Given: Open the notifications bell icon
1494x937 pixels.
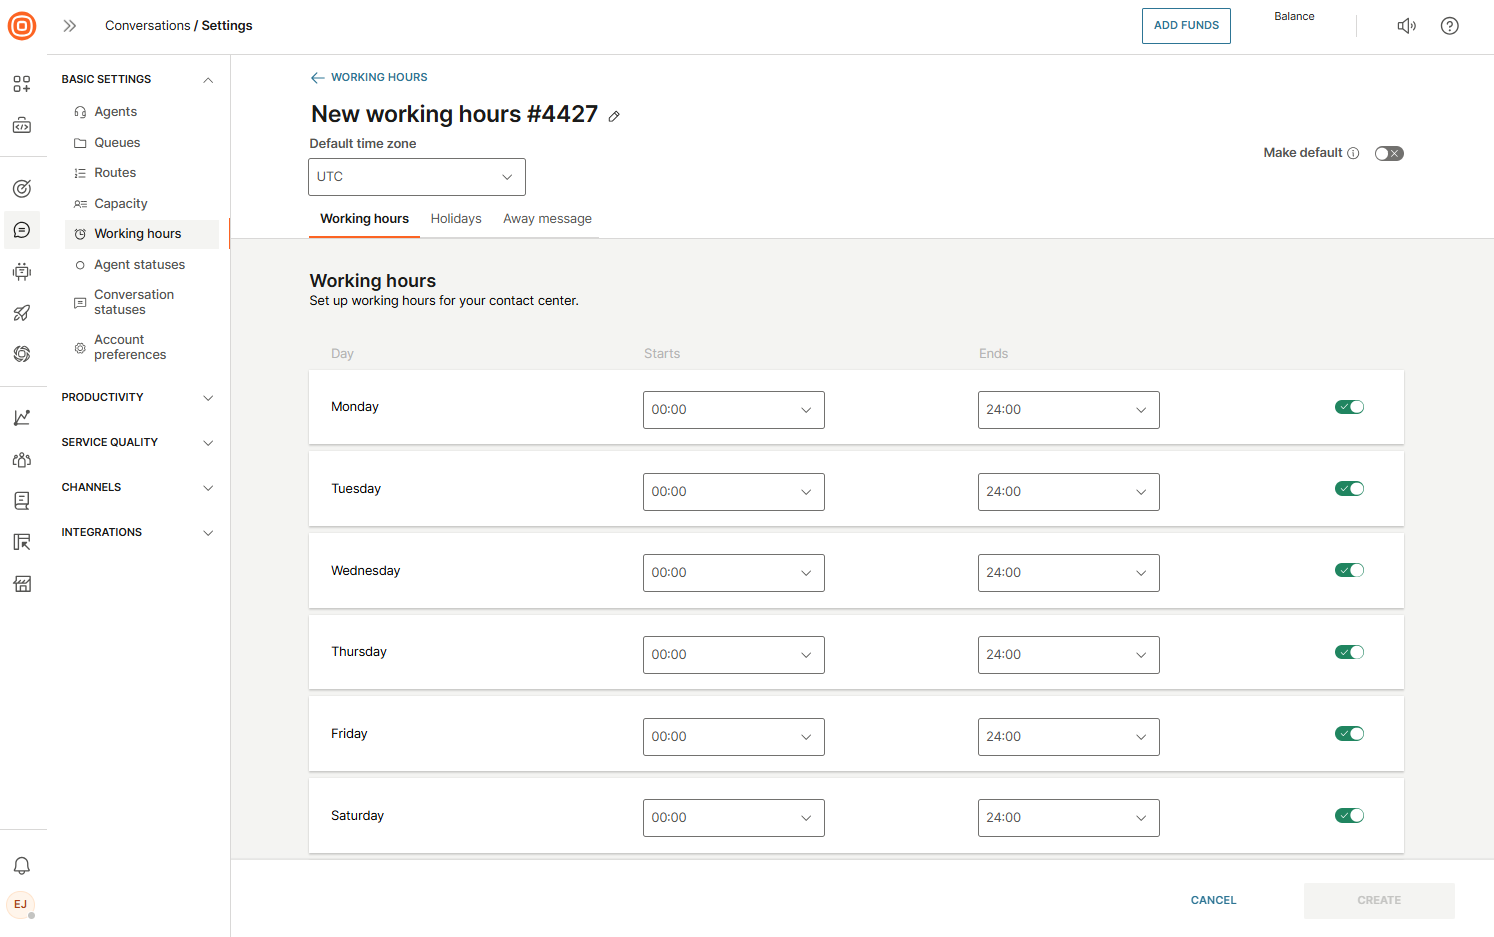Looking at the screenshot, I should coord(21,865).
